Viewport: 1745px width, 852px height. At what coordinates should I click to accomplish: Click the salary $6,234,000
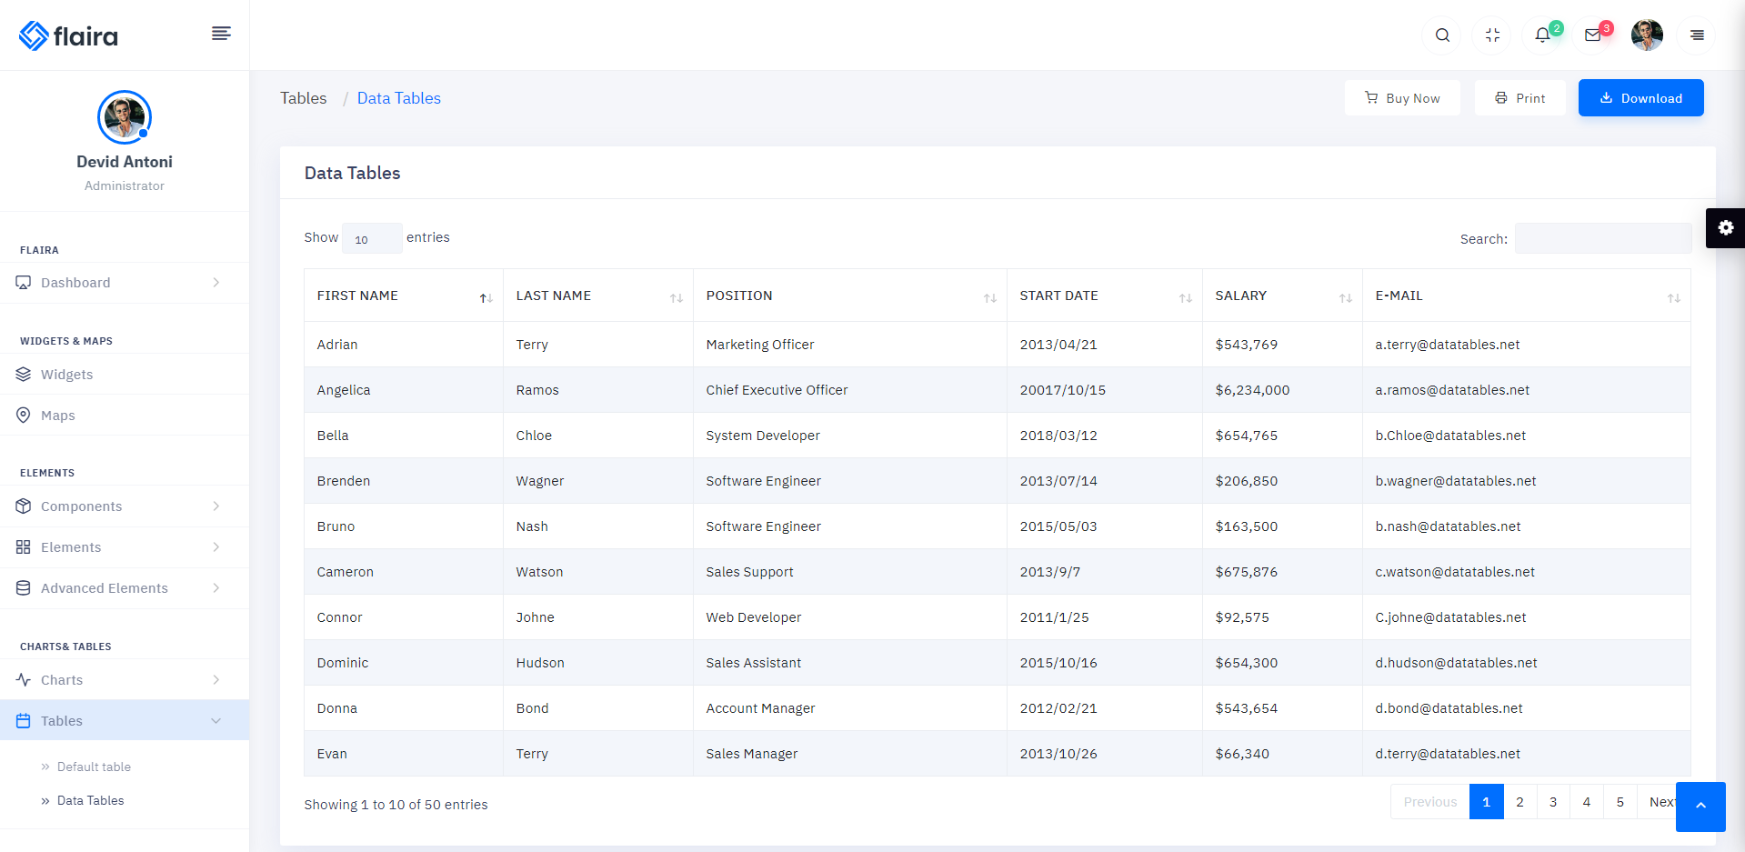pyautogui.click(x=1252, y=390)
